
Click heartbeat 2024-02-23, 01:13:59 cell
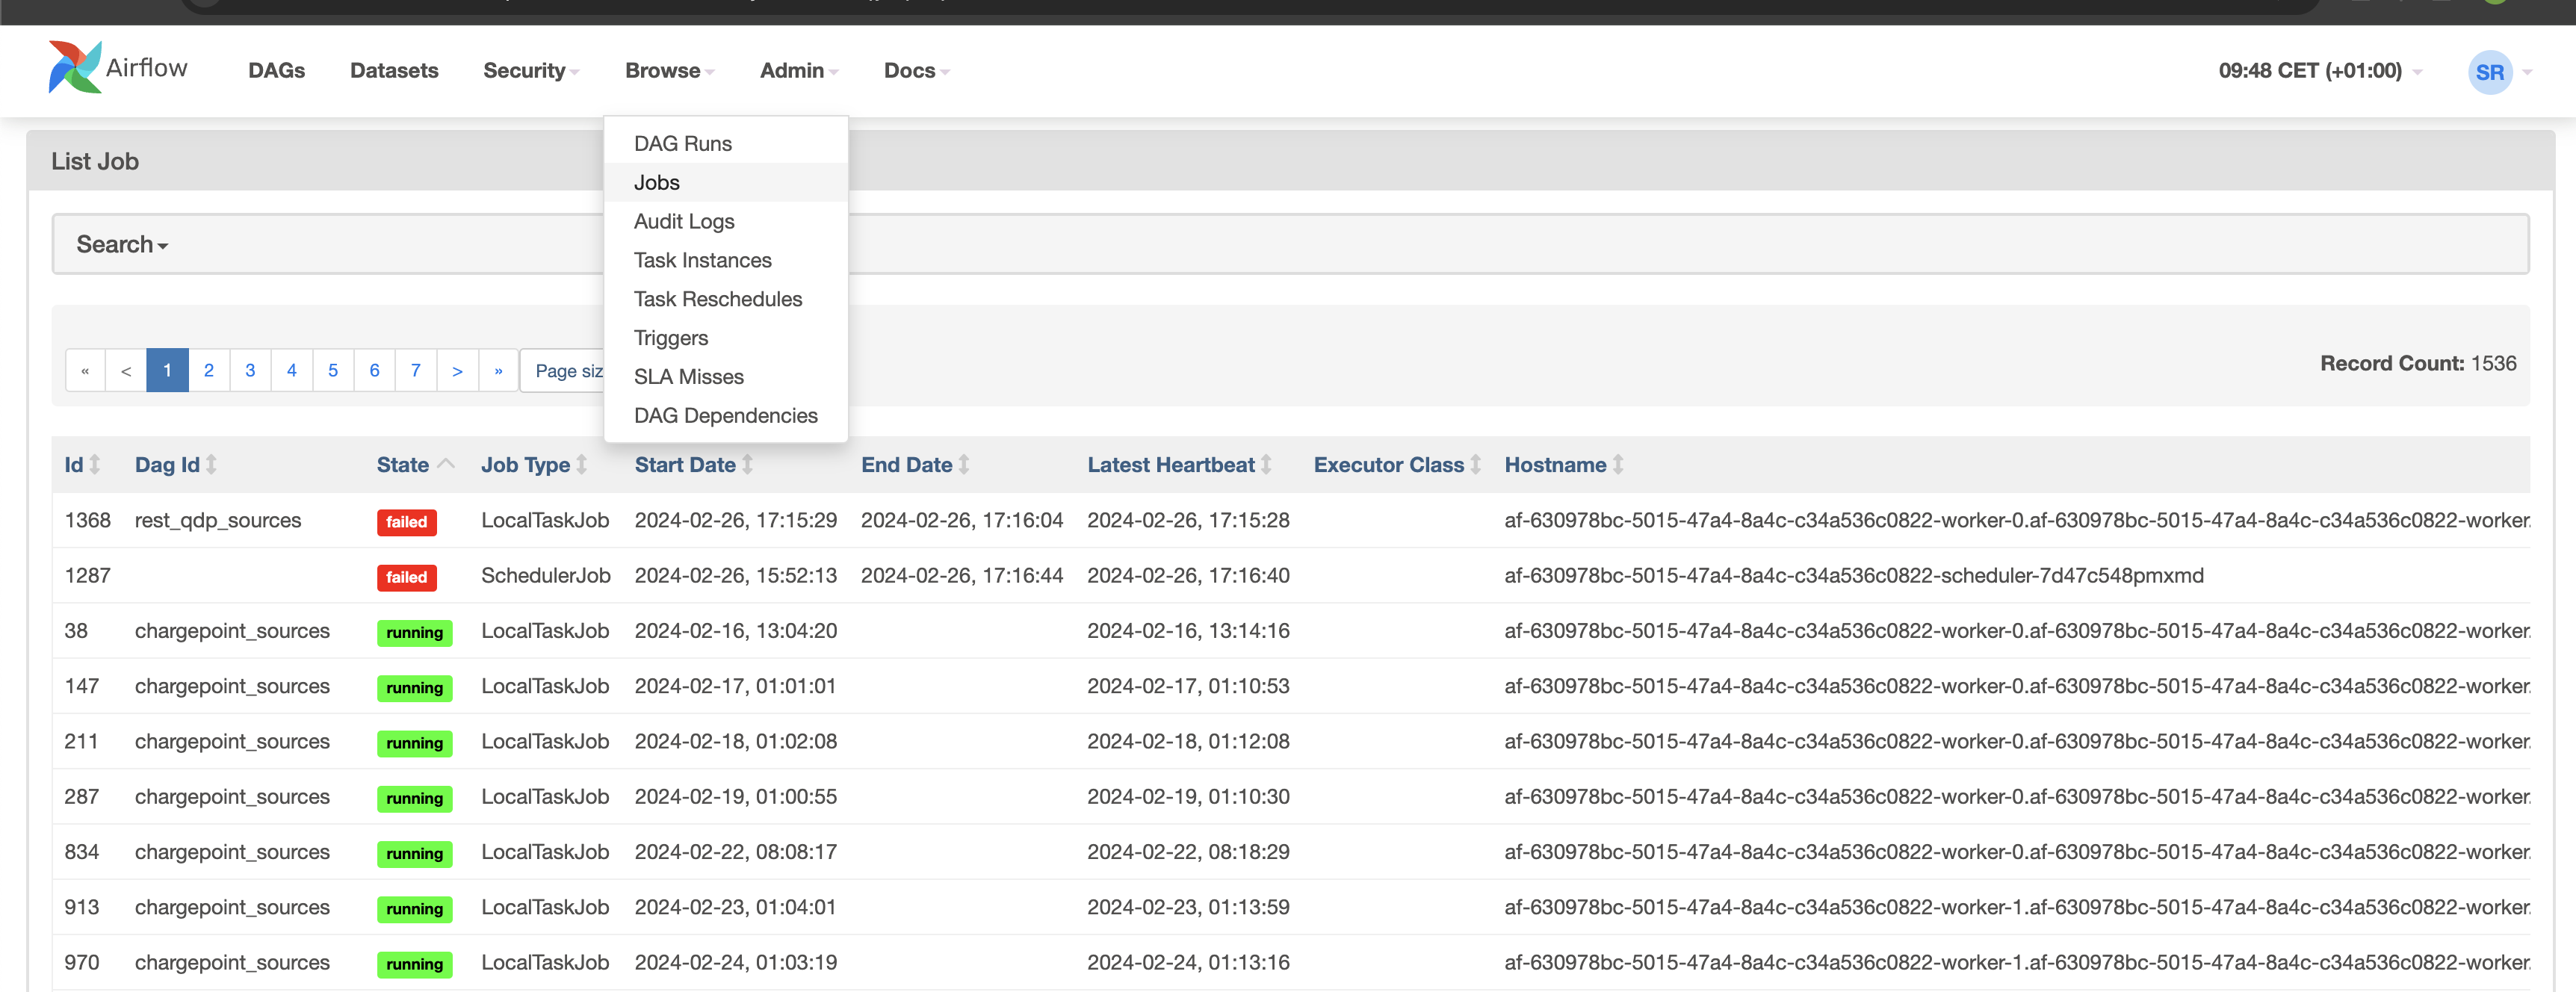click(1188, 908)
